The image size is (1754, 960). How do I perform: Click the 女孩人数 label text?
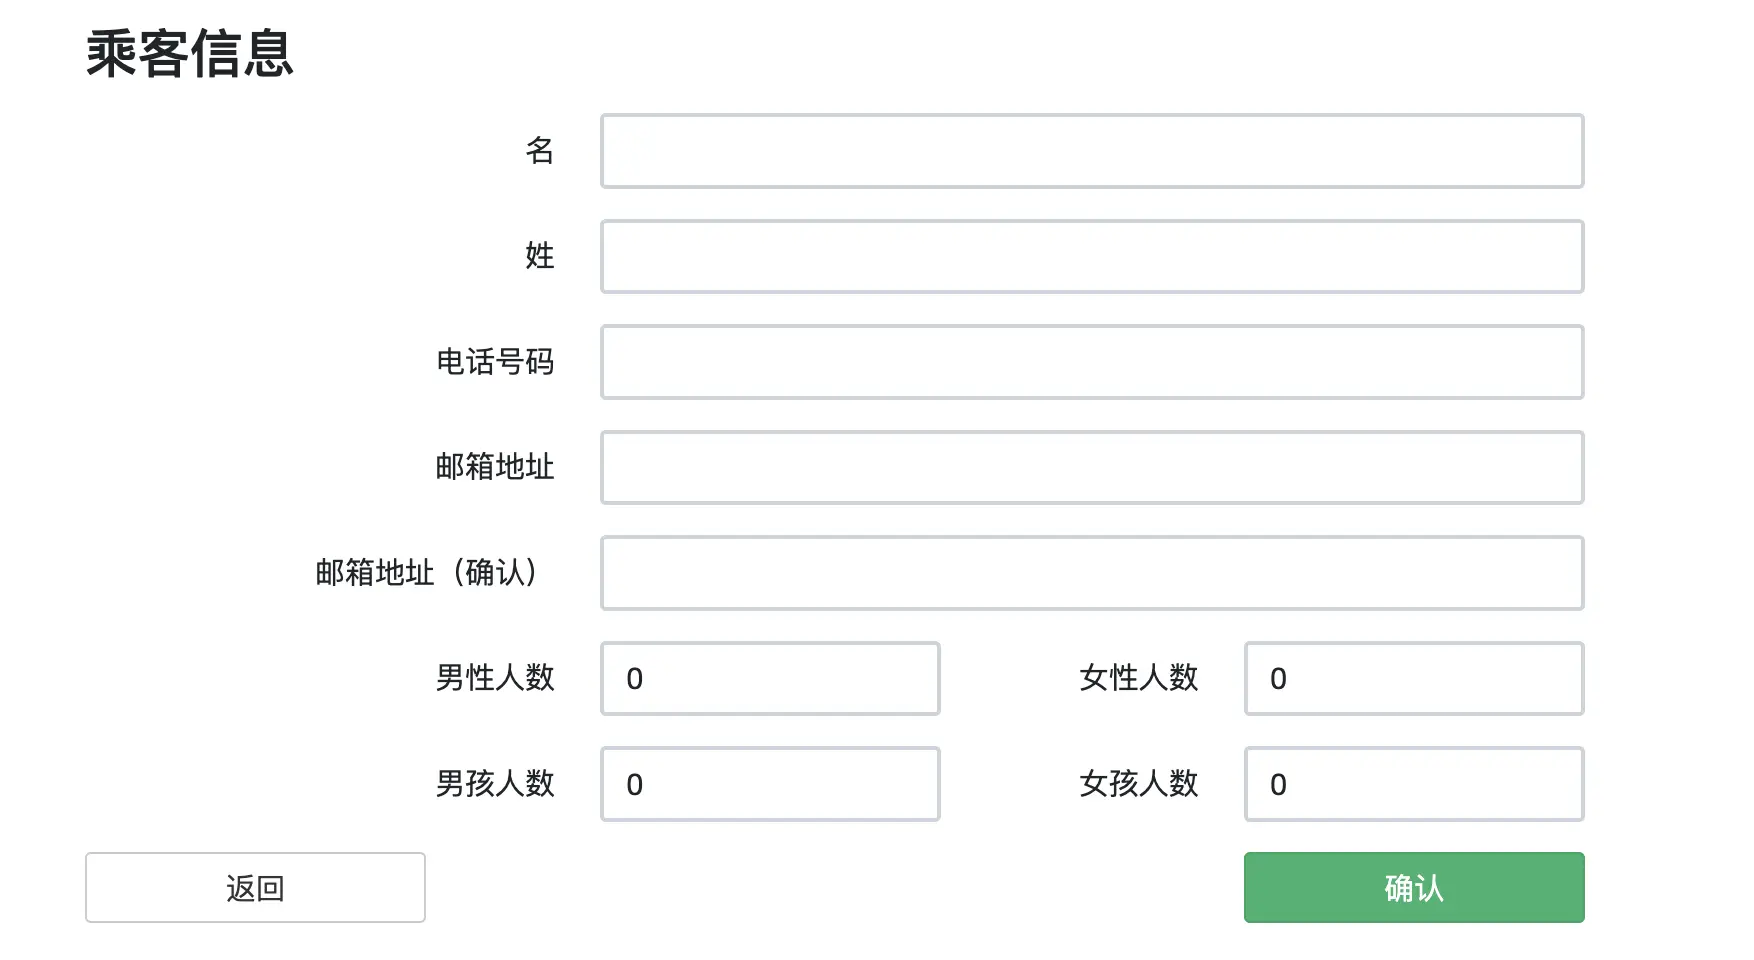click(1139, 784)
